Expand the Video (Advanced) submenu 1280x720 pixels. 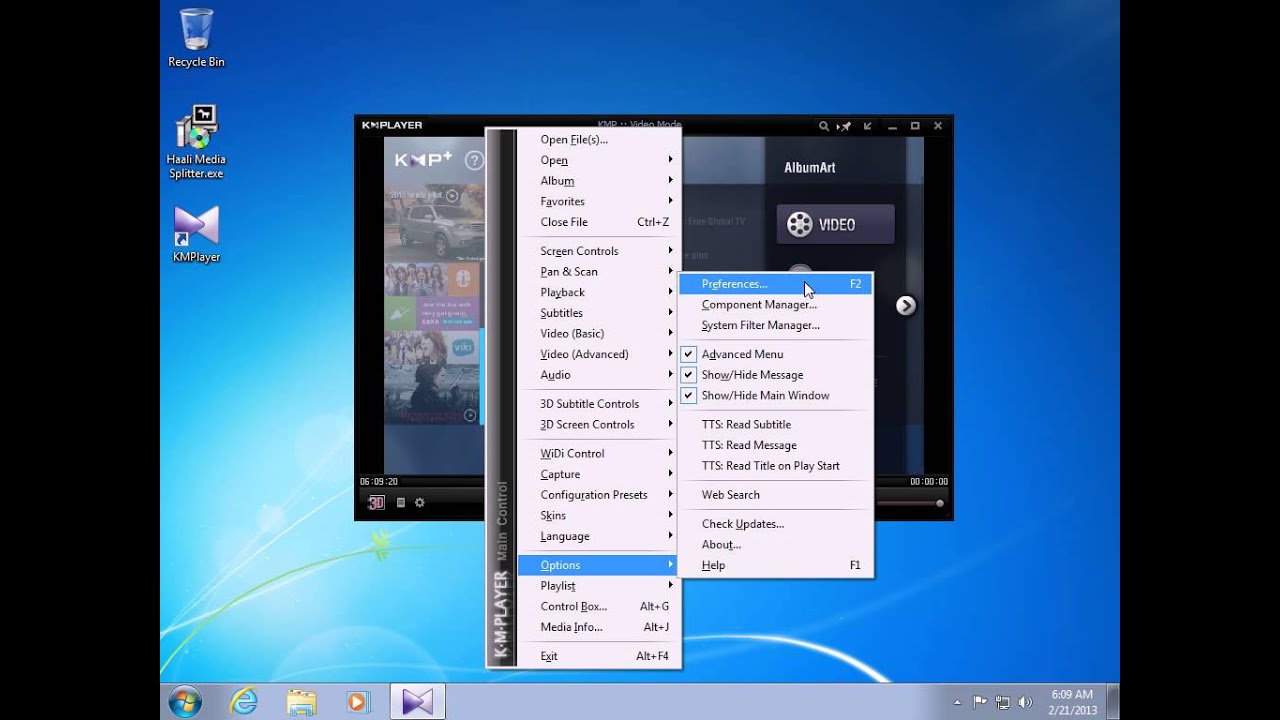[x=598, y=354]
